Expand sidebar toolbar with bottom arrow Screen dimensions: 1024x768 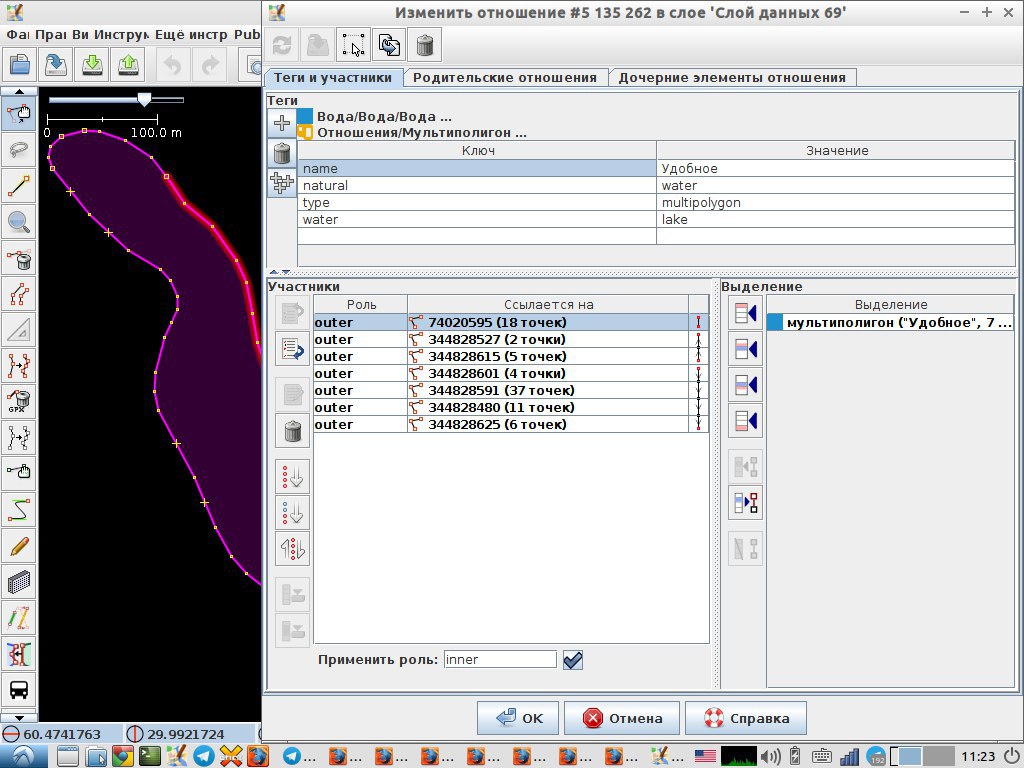click(x=19, y=718)
